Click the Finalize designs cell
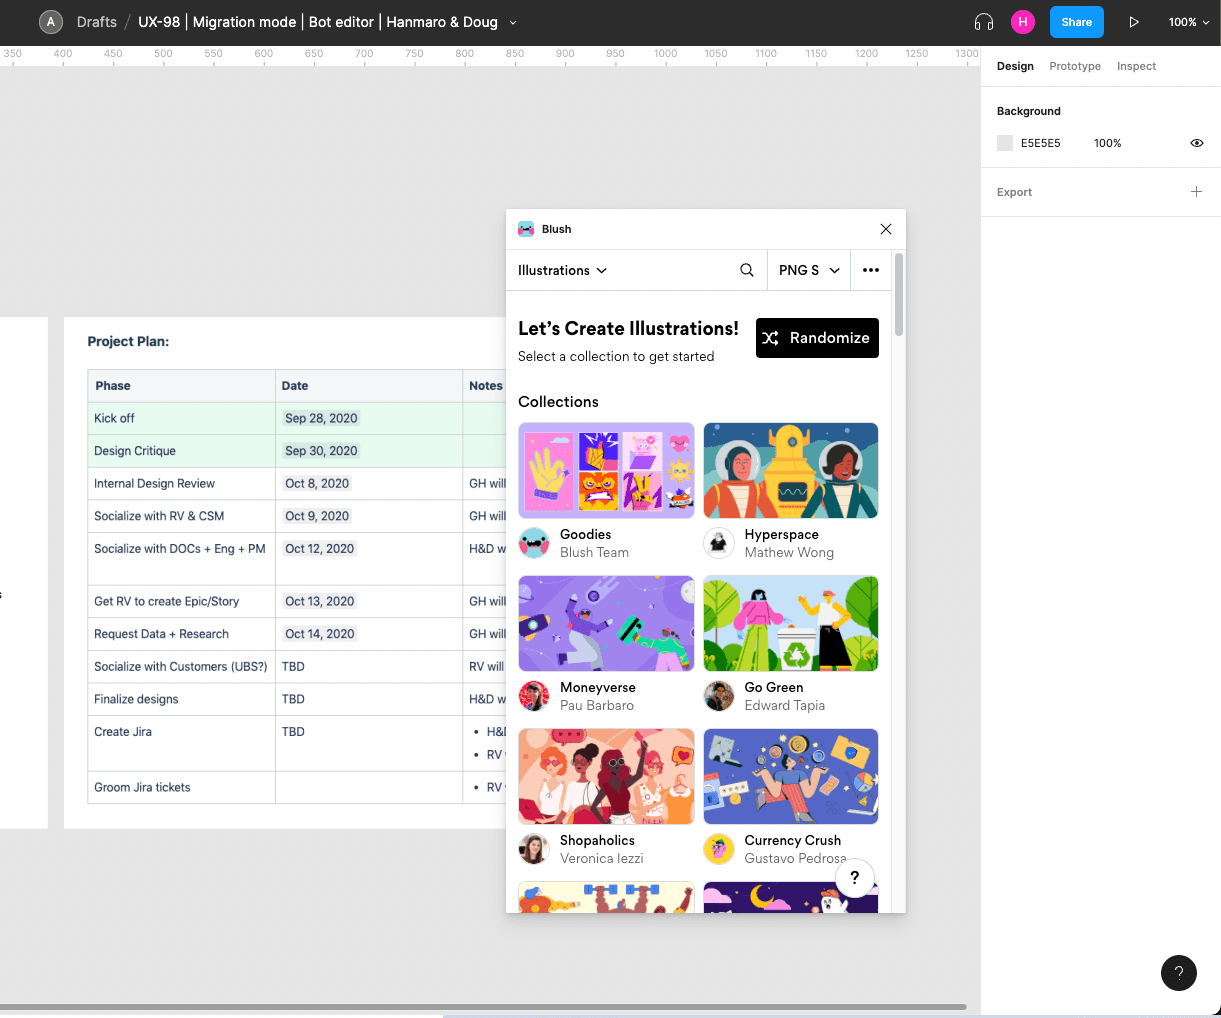The width and height of the screenshot is (1221, 1018). pos(181,699)
